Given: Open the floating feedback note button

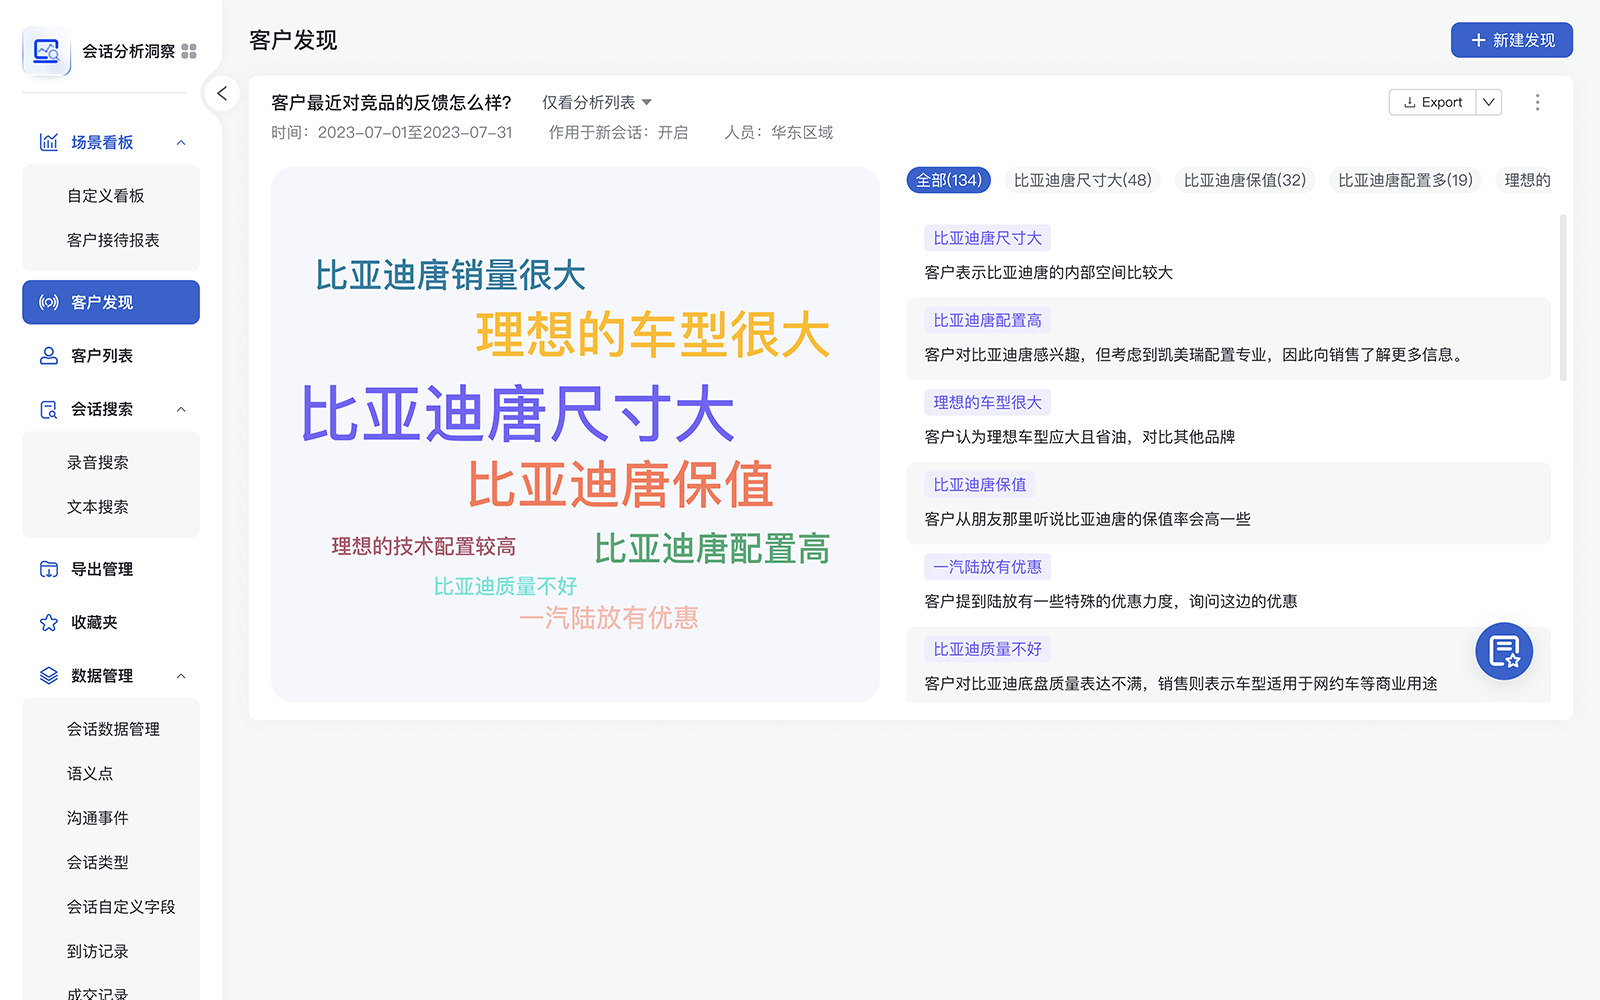Looking at the screenshot, I should 1504,651.
